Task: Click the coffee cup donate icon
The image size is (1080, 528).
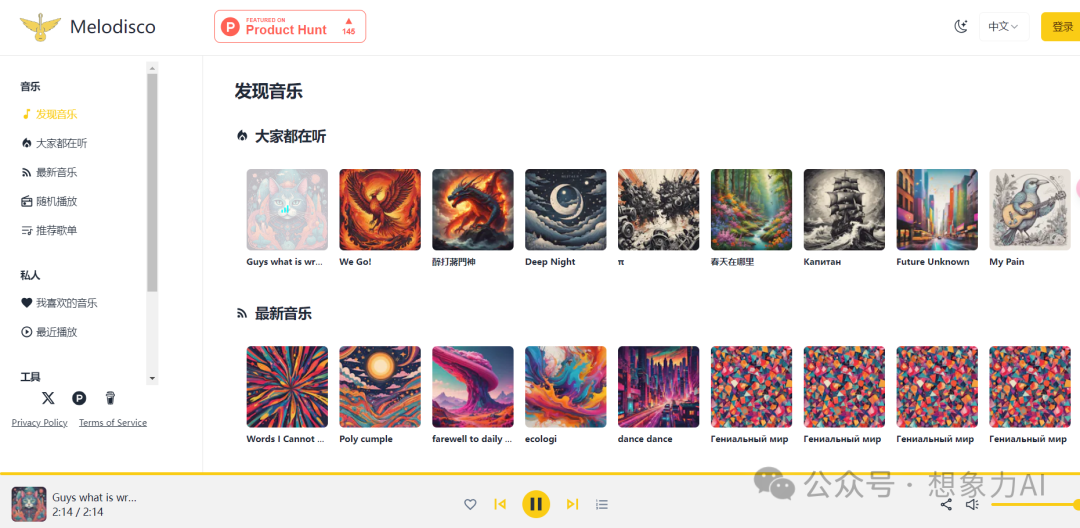Action: [x=110, y=398]
